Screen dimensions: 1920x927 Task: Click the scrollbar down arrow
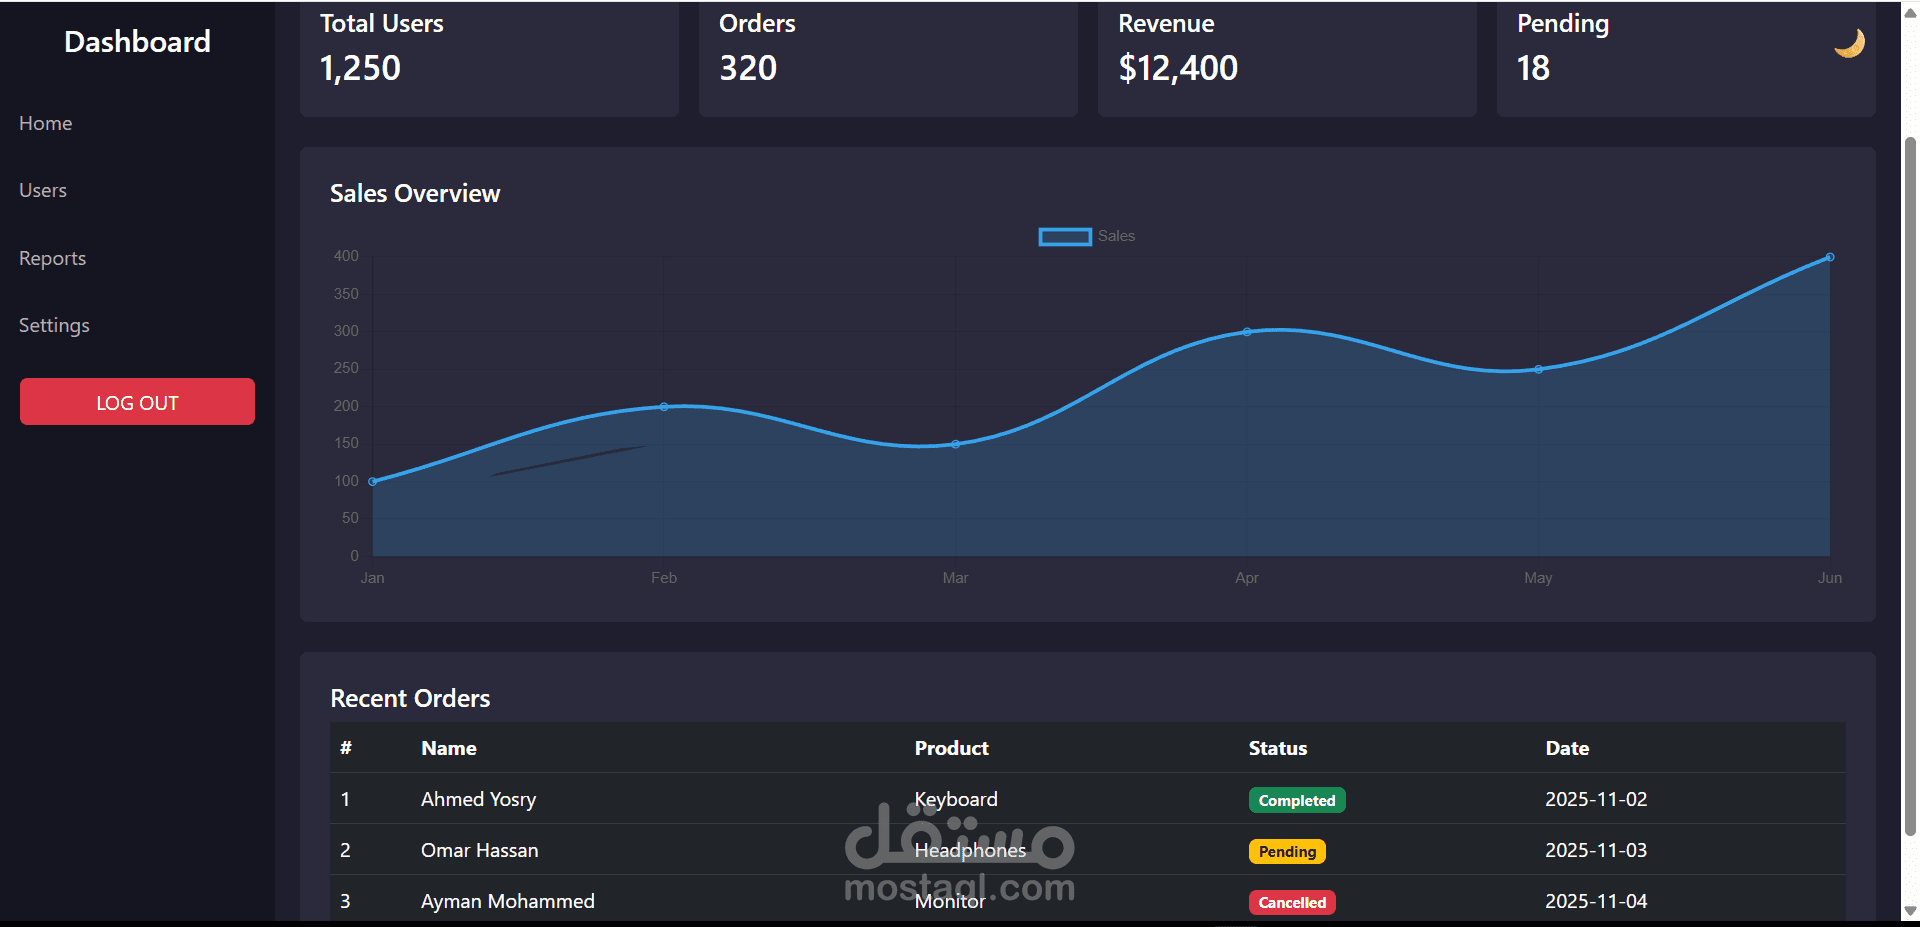tap(1910, 912)
